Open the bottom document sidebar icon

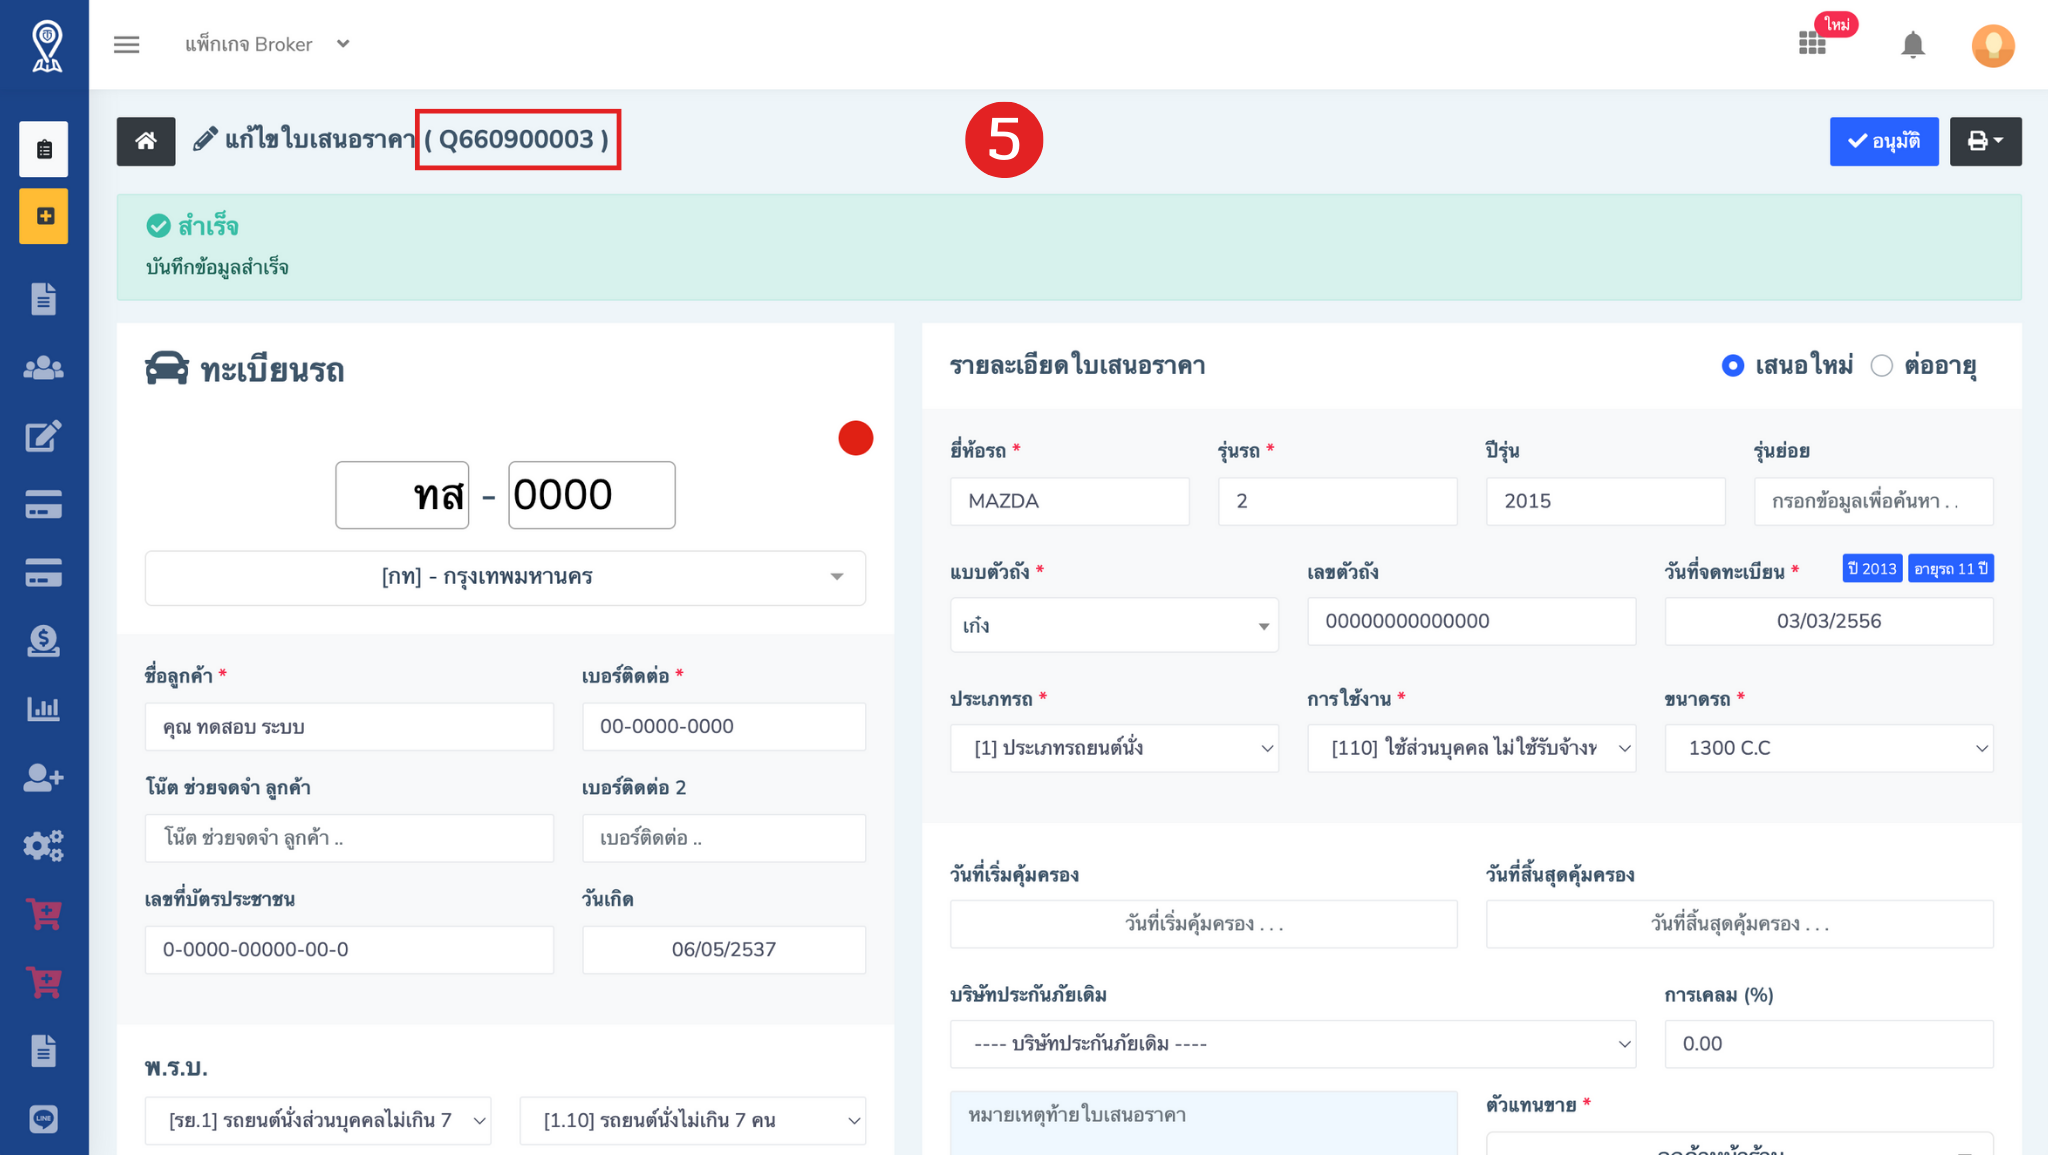pyautogui.click(x=44, y=1050)
